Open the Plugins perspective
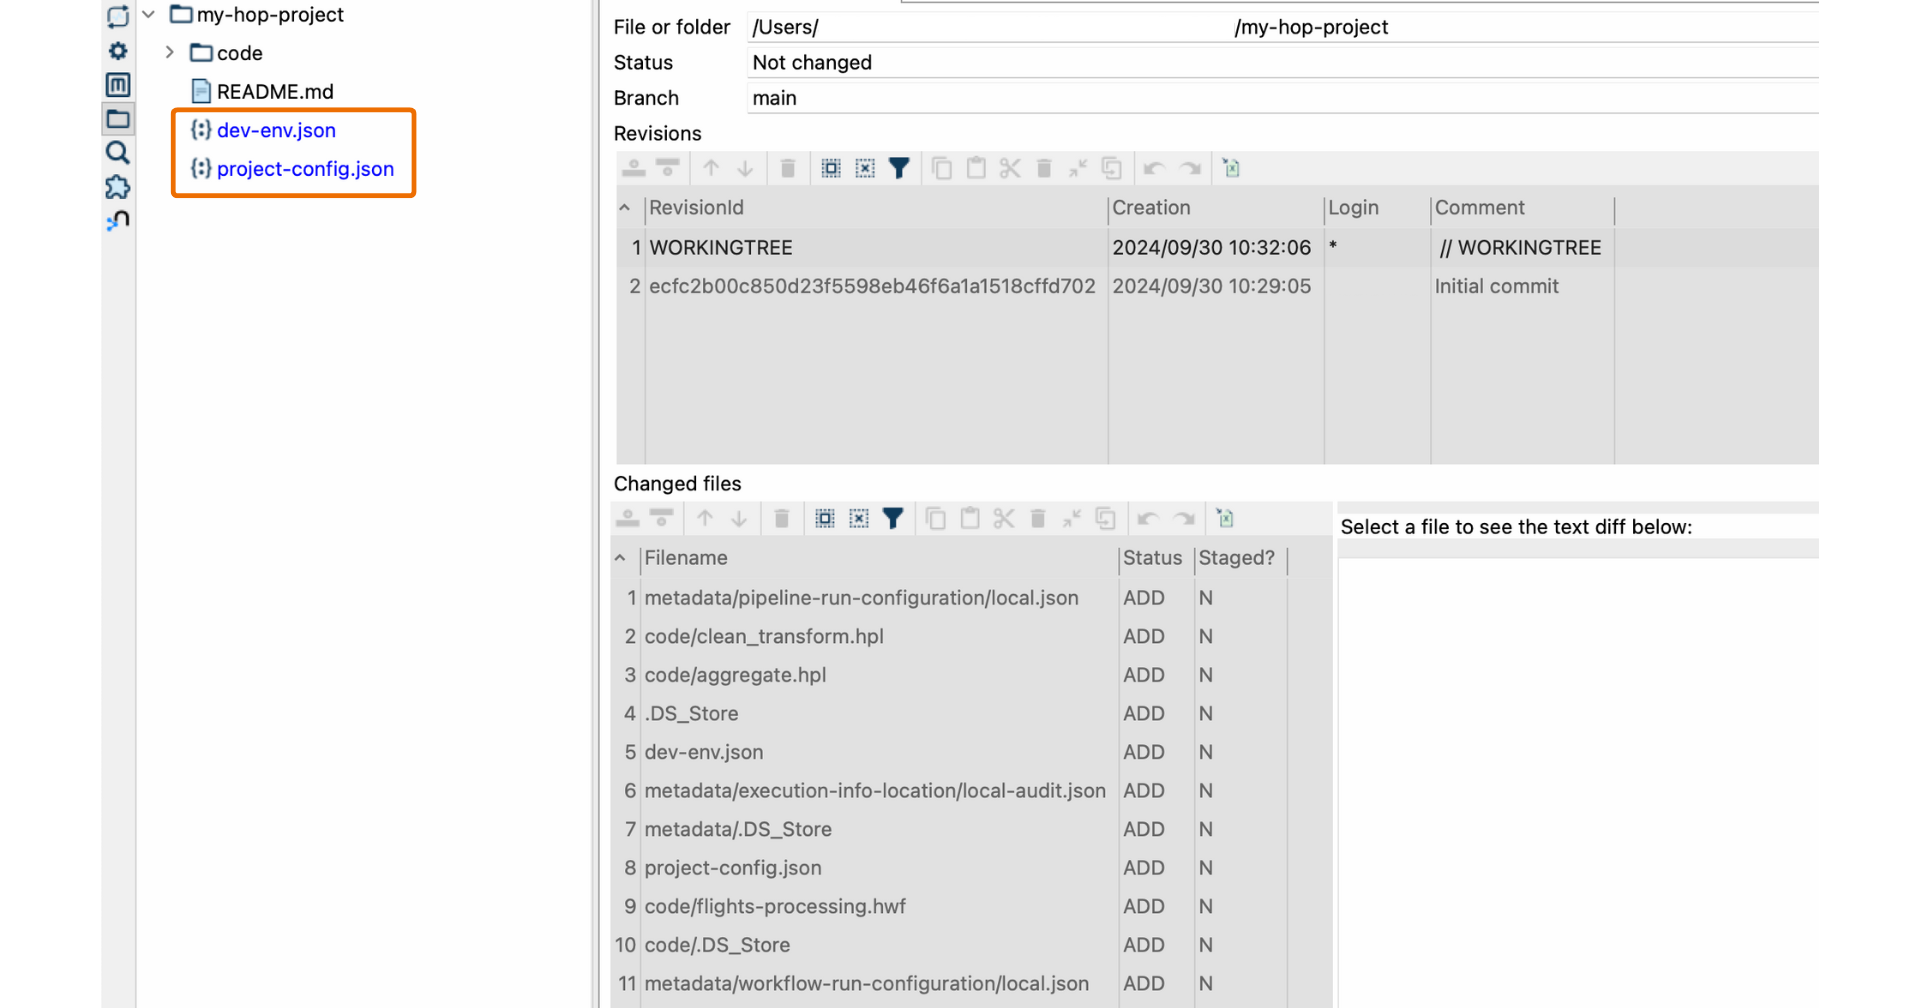The width and height of the screenshot is (1920, 1008). [117, 187]
